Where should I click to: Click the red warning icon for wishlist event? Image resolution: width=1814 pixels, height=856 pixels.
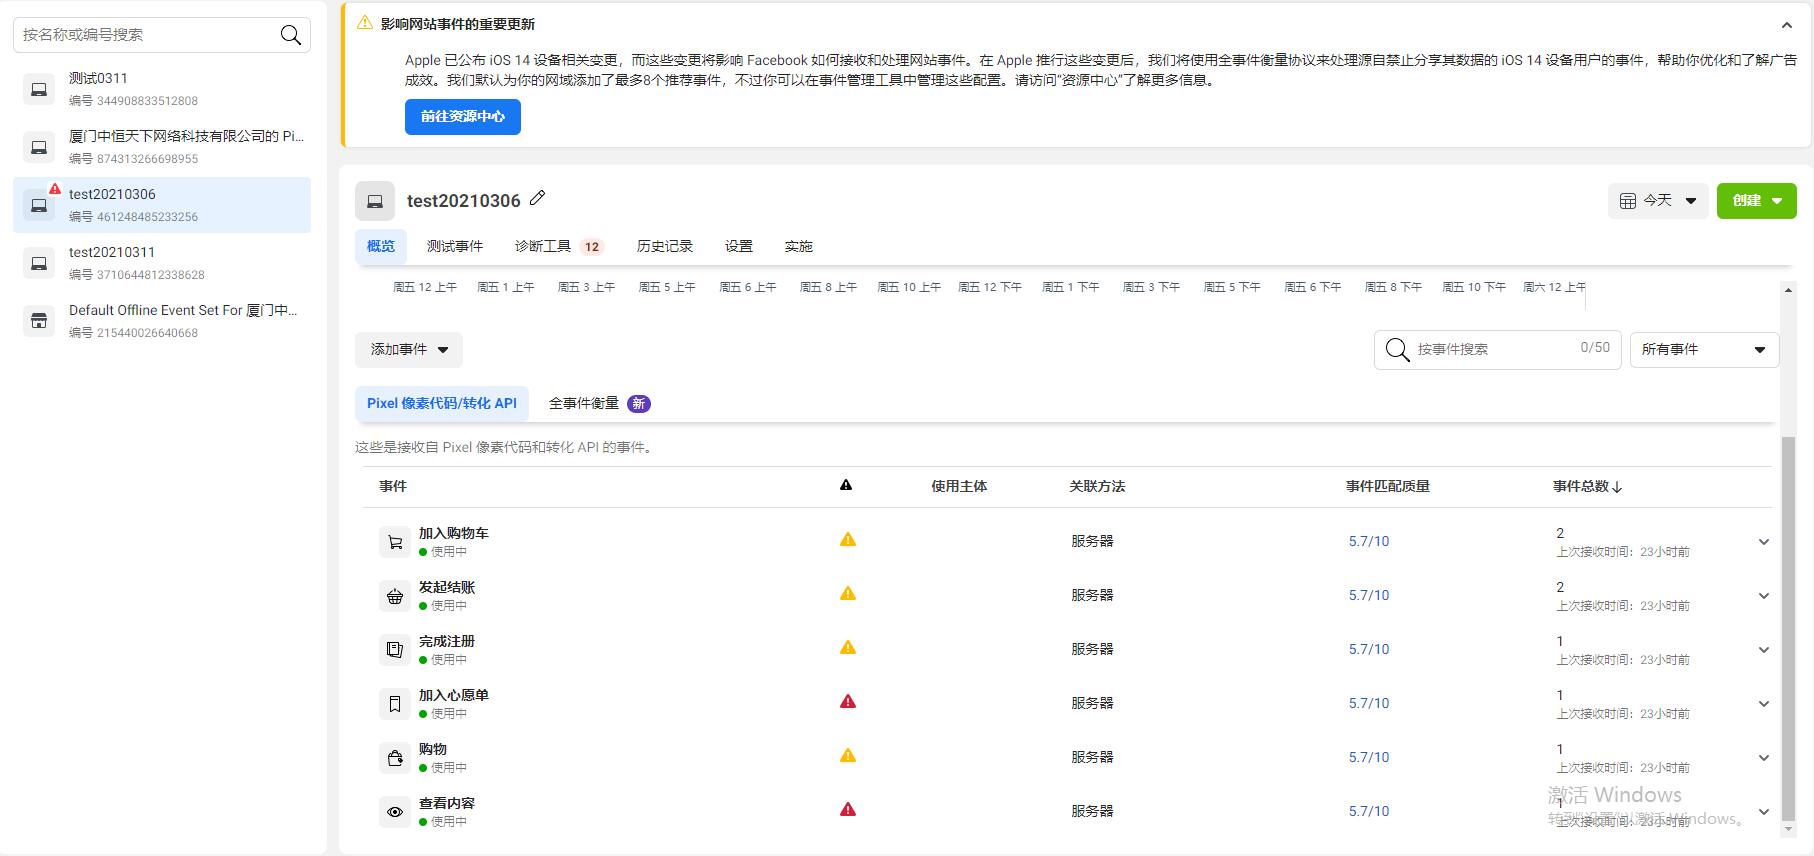848,702
